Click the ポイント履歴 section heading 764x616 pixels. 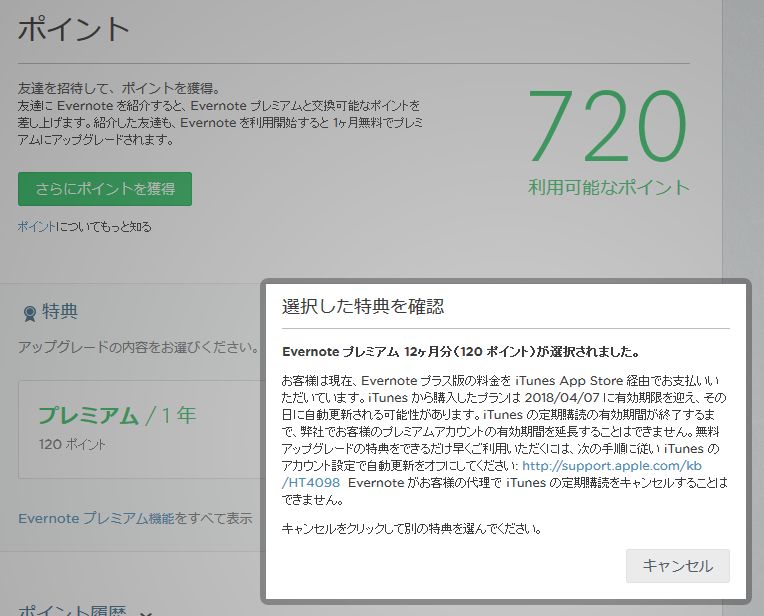click(x=74, y=610)
